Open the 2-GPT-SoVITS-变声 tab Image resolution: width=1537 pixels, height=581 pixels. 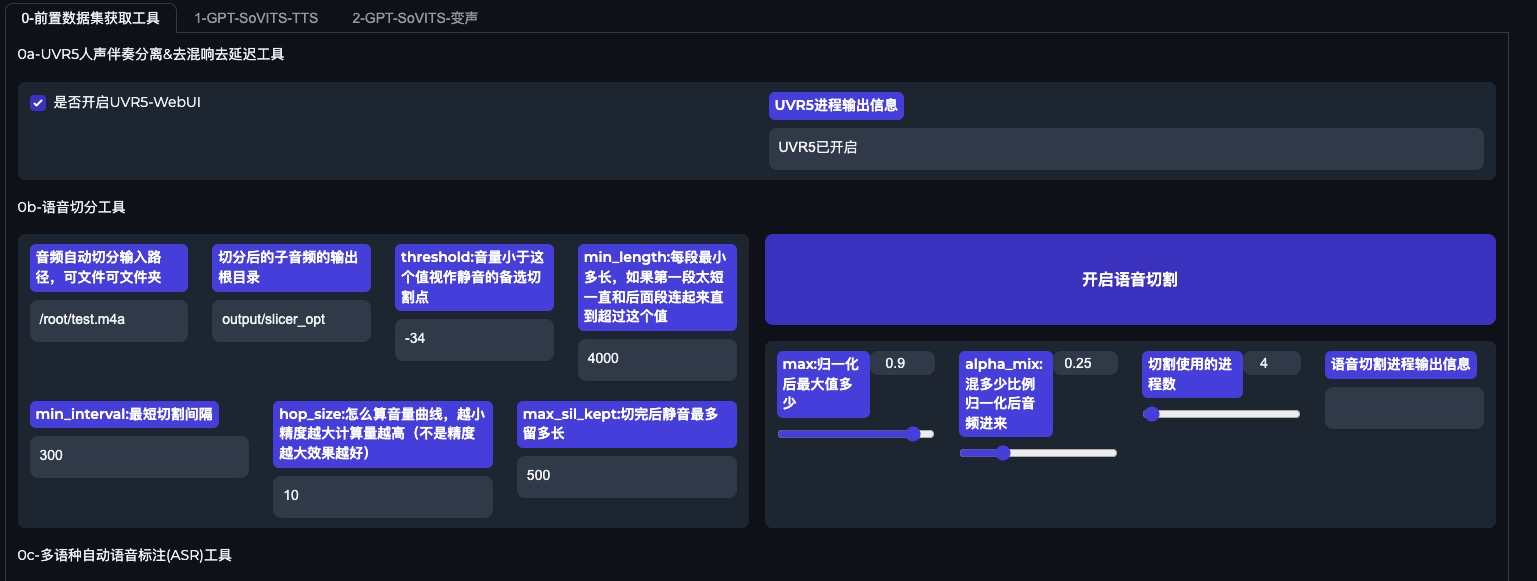414,17
